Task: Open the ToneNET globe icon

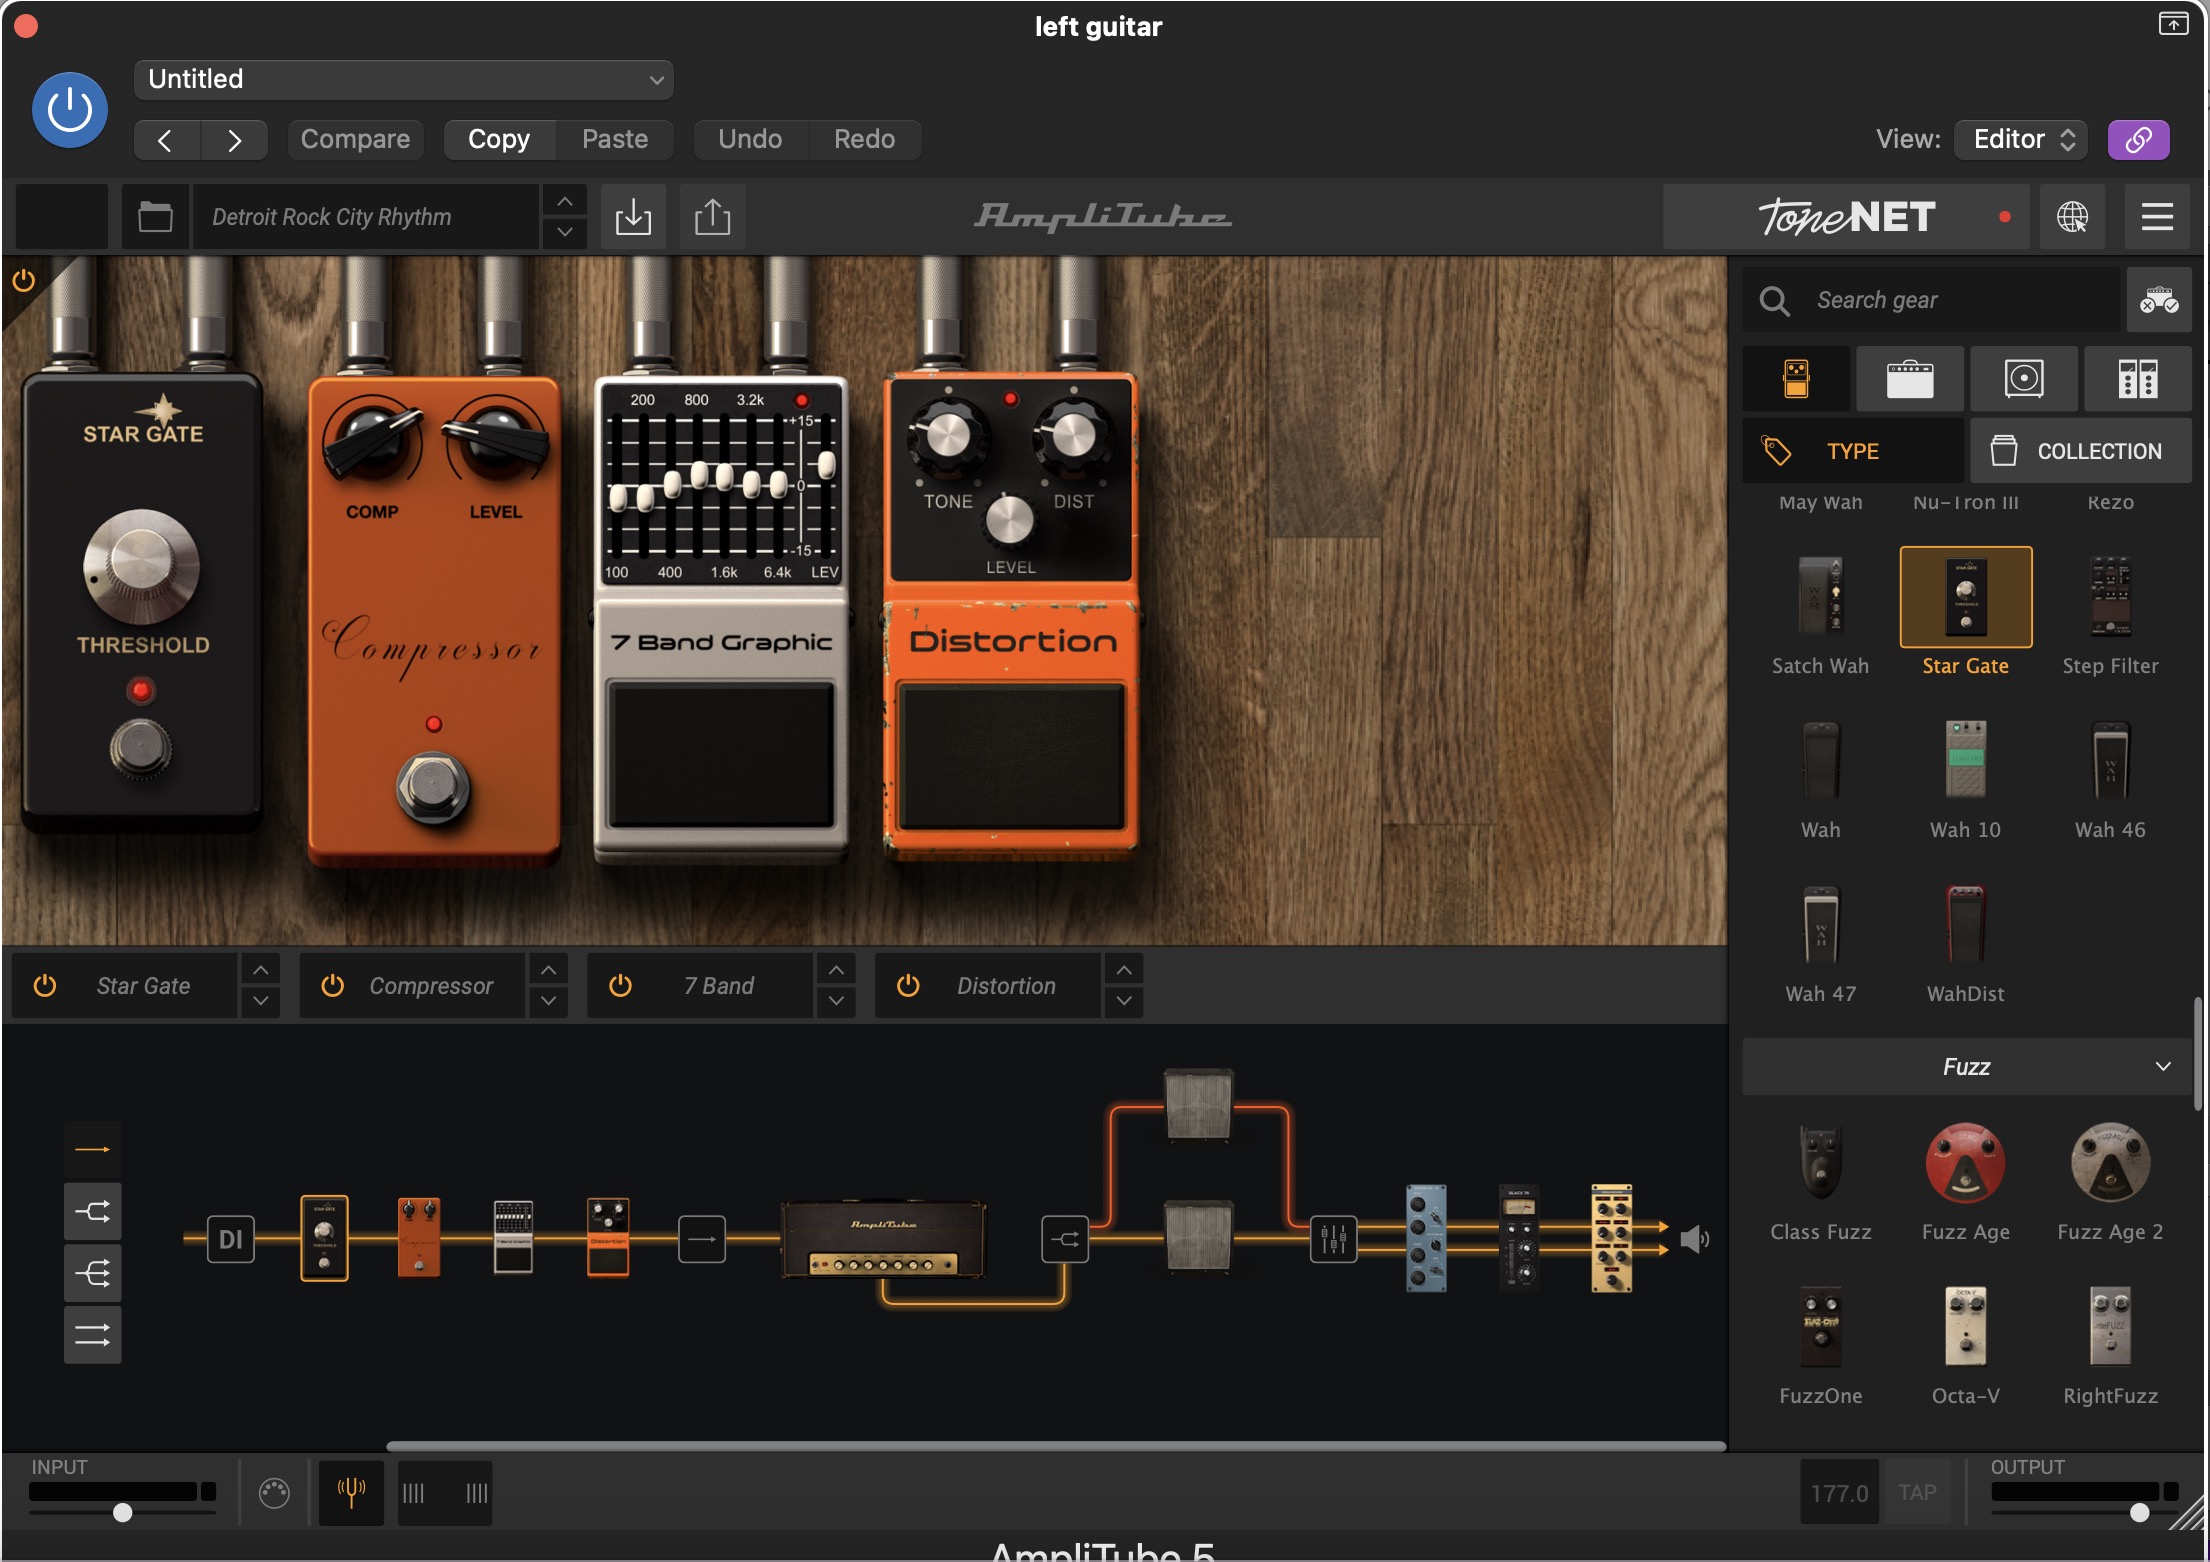Action: 2072,217
